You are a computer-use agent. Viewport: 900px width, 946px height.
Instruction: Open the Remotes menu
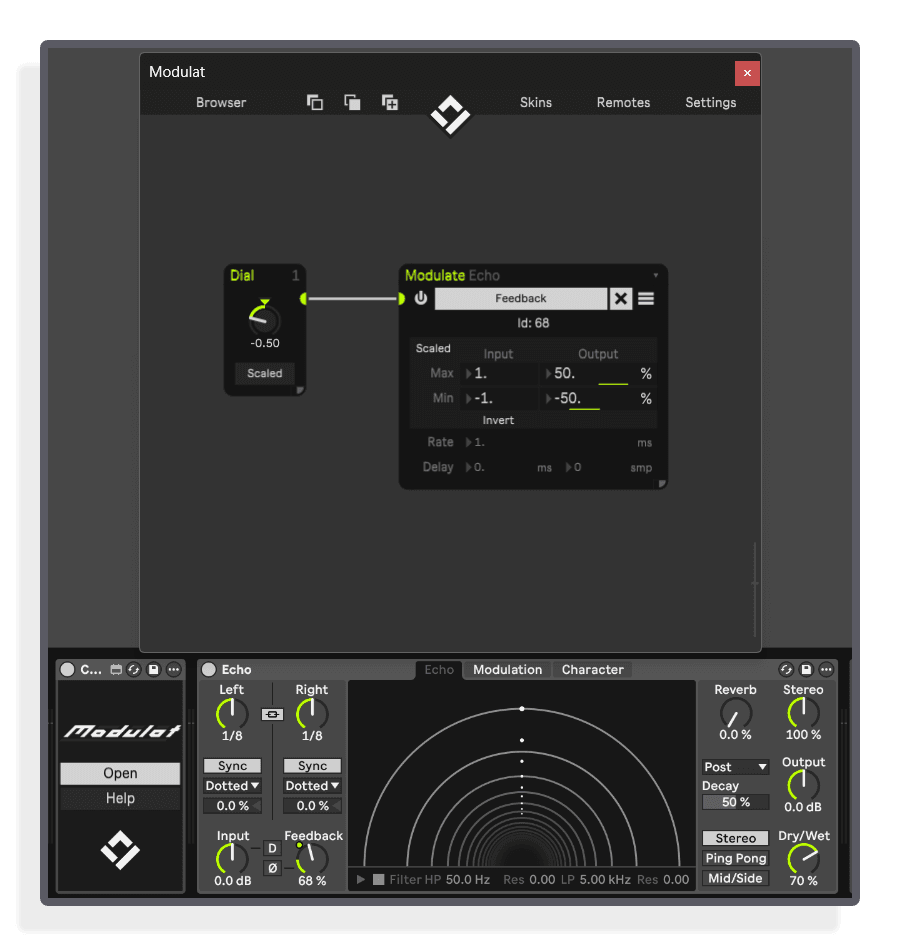coord(623,103)
